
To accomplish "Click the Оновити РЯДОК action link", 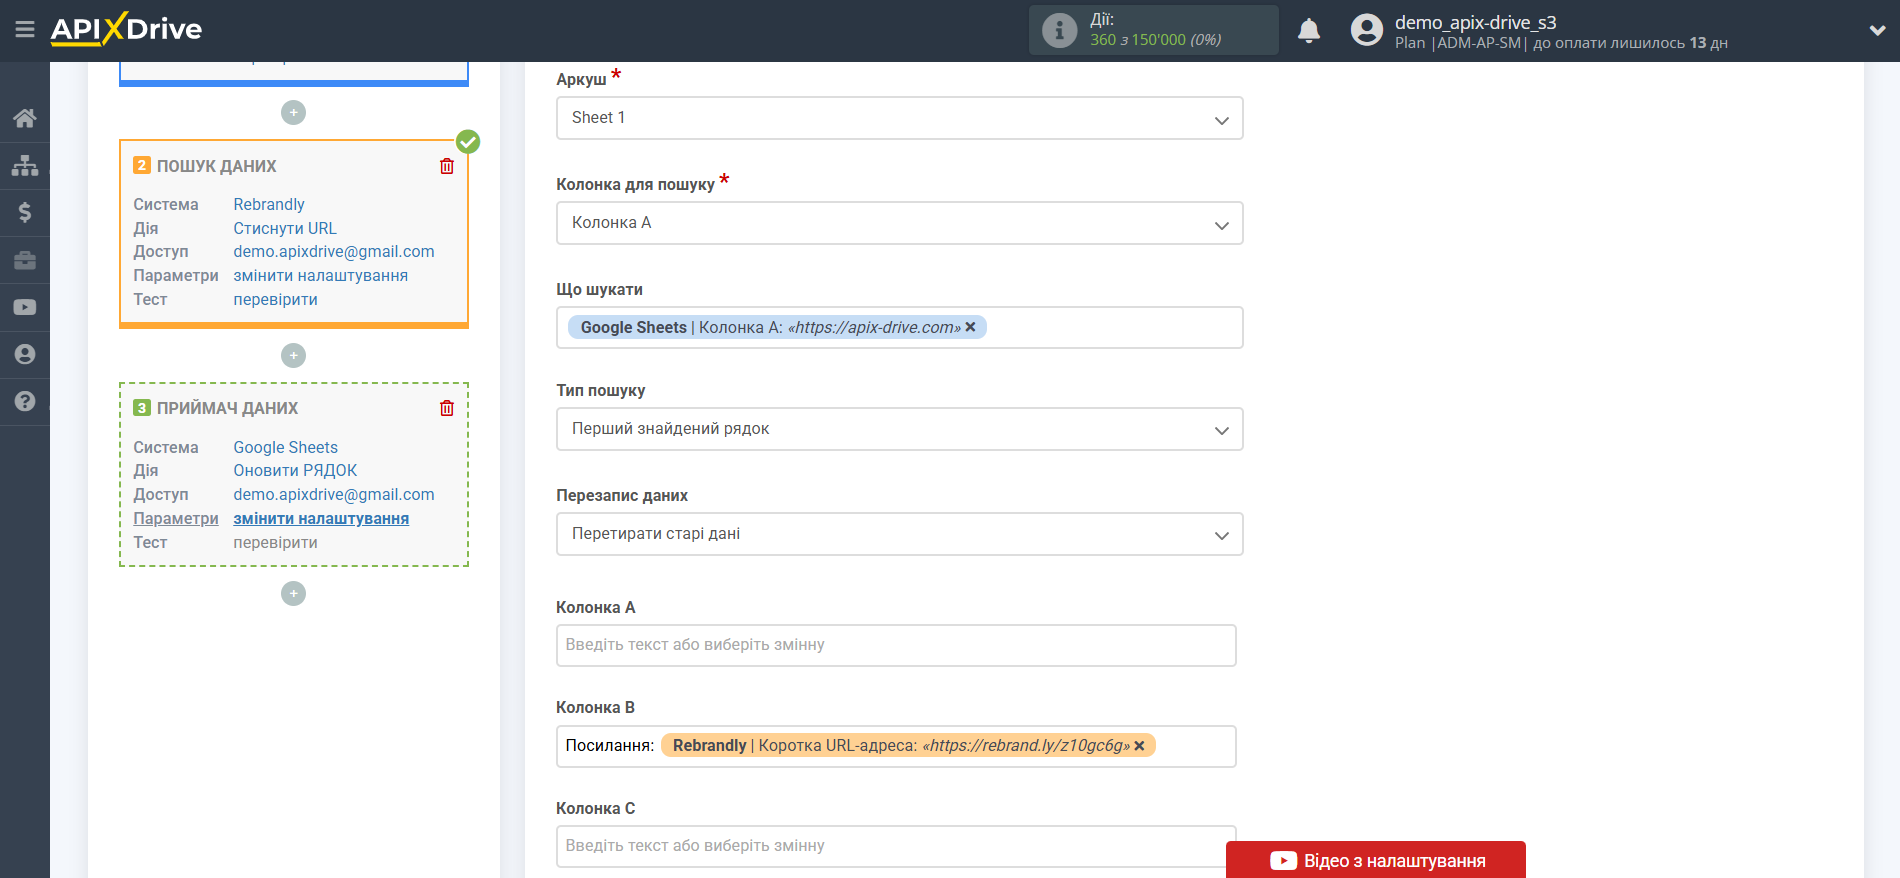I will pyautogui.click(x=295, y=470).
